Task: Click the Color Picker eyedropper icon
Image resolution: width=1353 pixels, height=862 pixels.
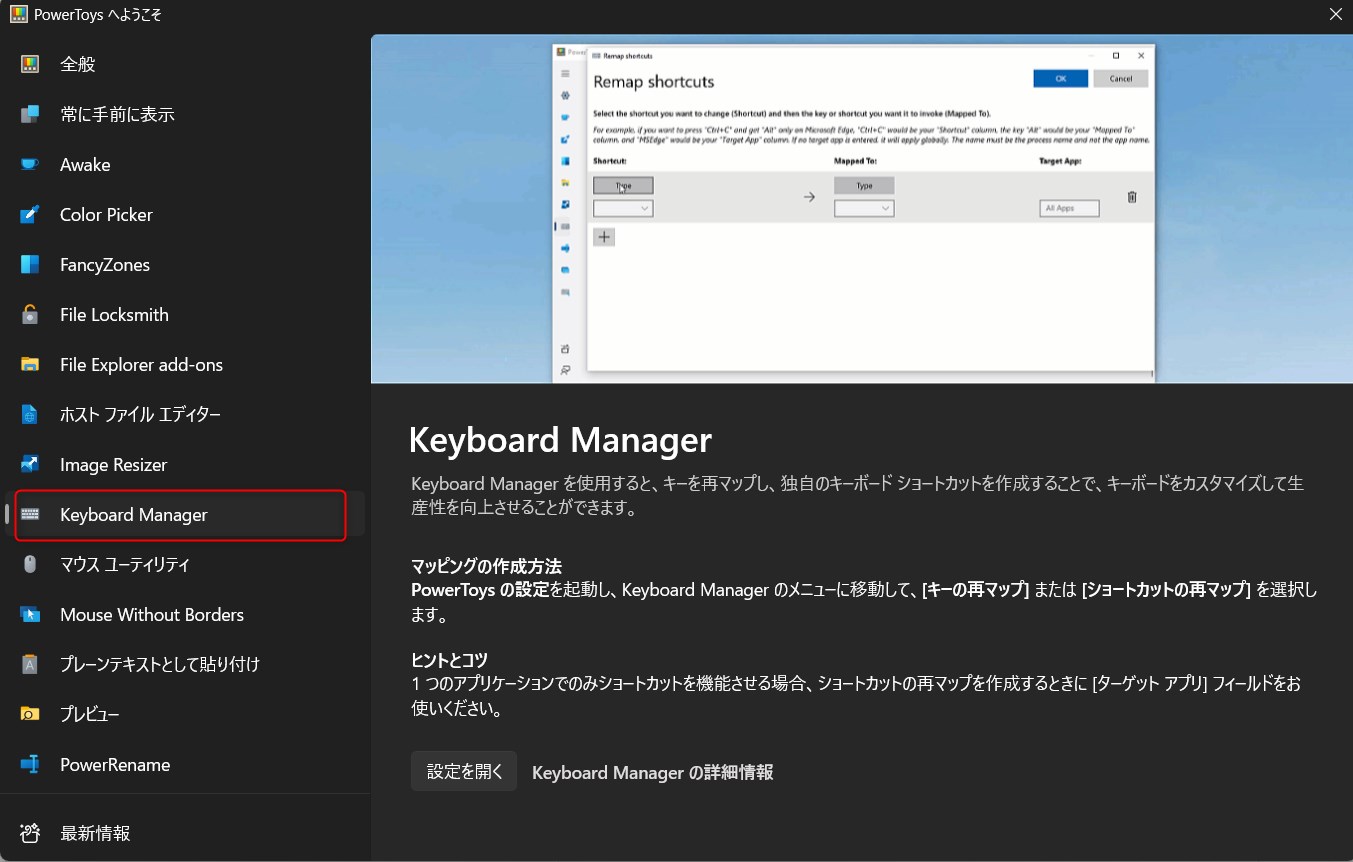Action: coord(30,214)
